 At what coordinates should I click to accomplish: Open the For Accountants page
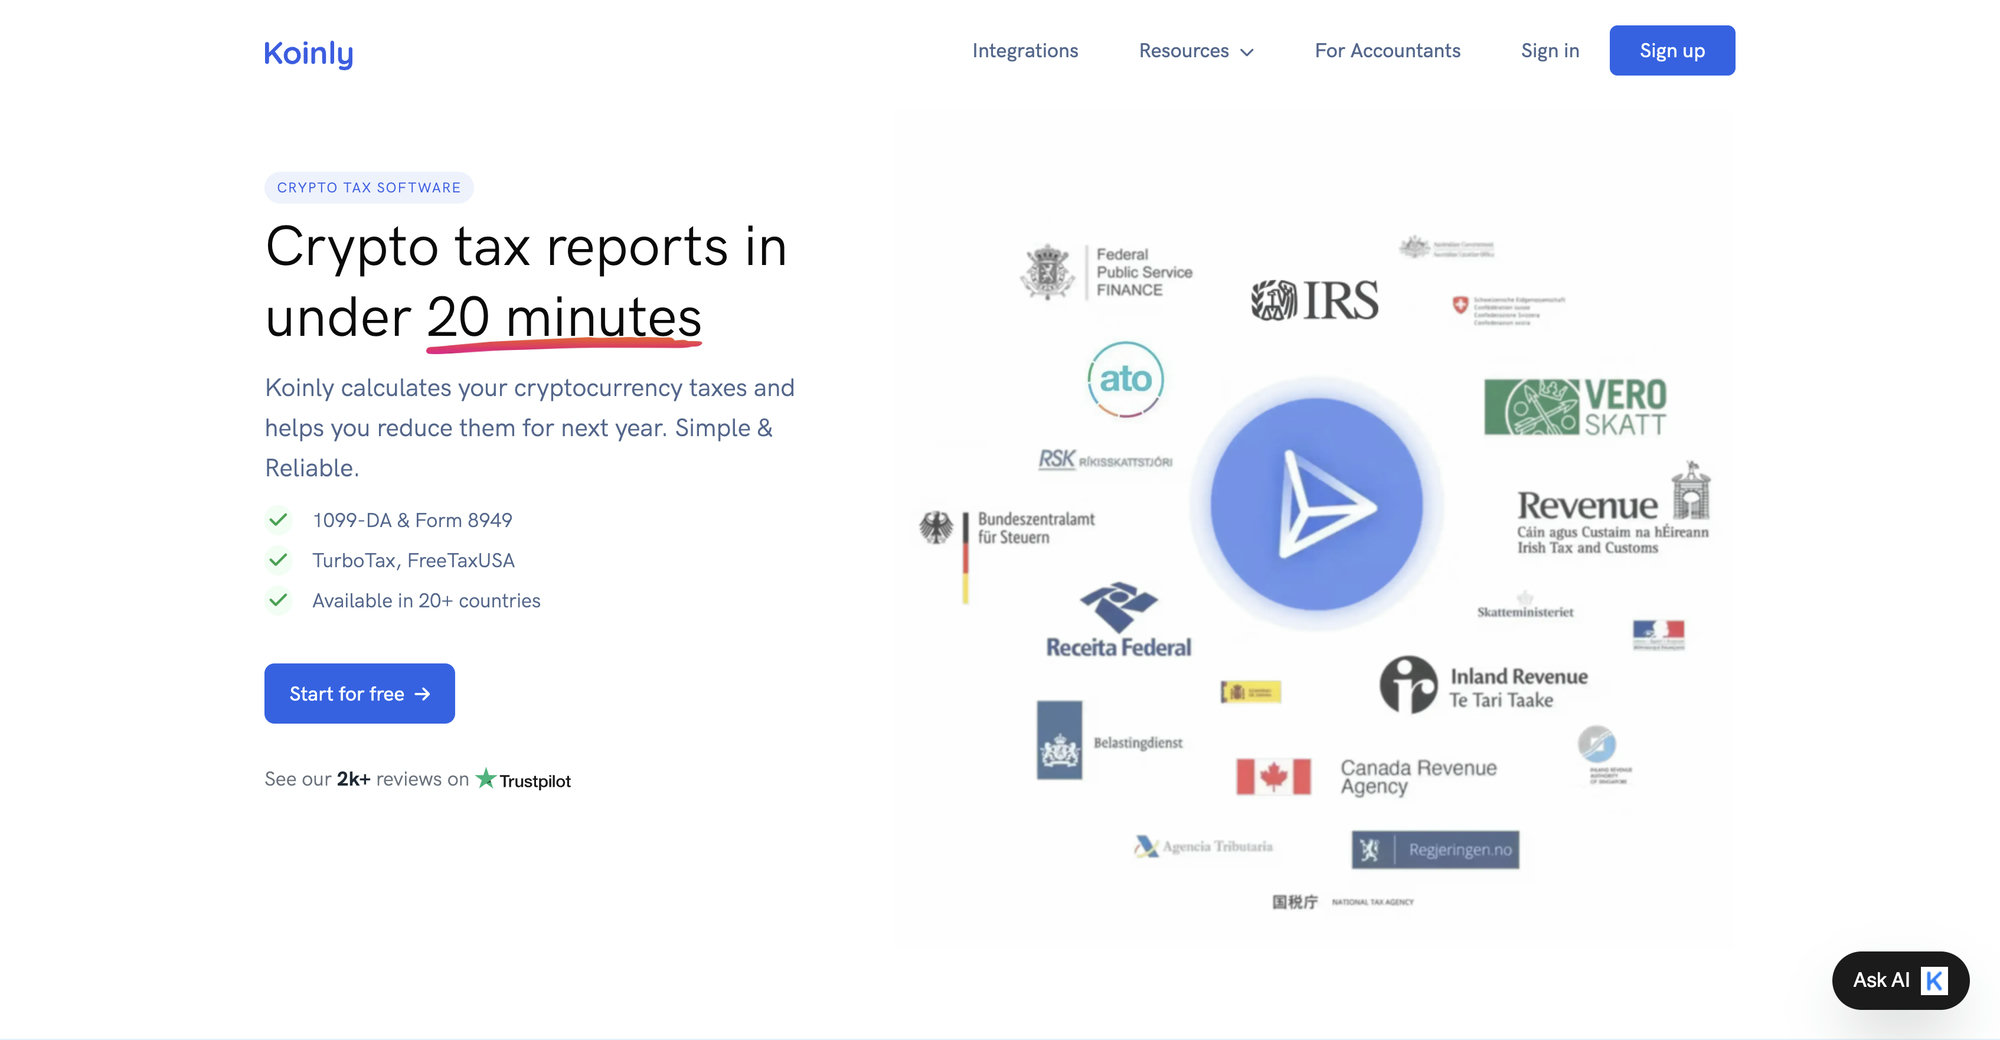coord(1387,51)
